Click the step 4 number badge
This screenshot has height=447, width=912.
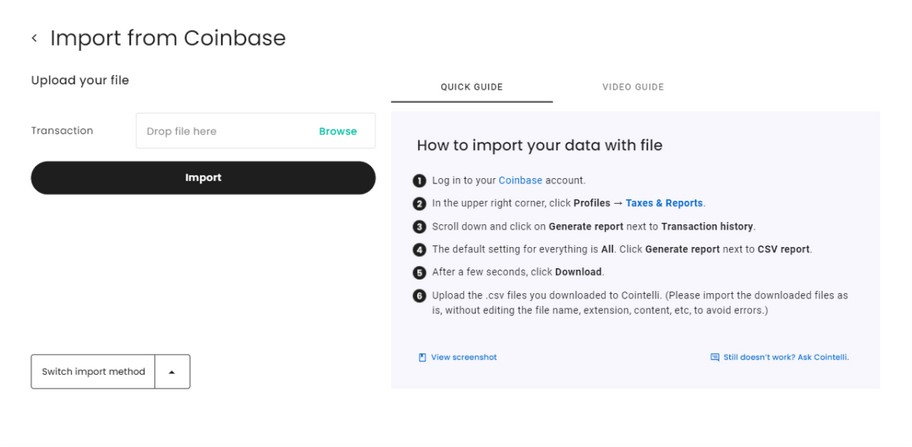tap(419, 249)
